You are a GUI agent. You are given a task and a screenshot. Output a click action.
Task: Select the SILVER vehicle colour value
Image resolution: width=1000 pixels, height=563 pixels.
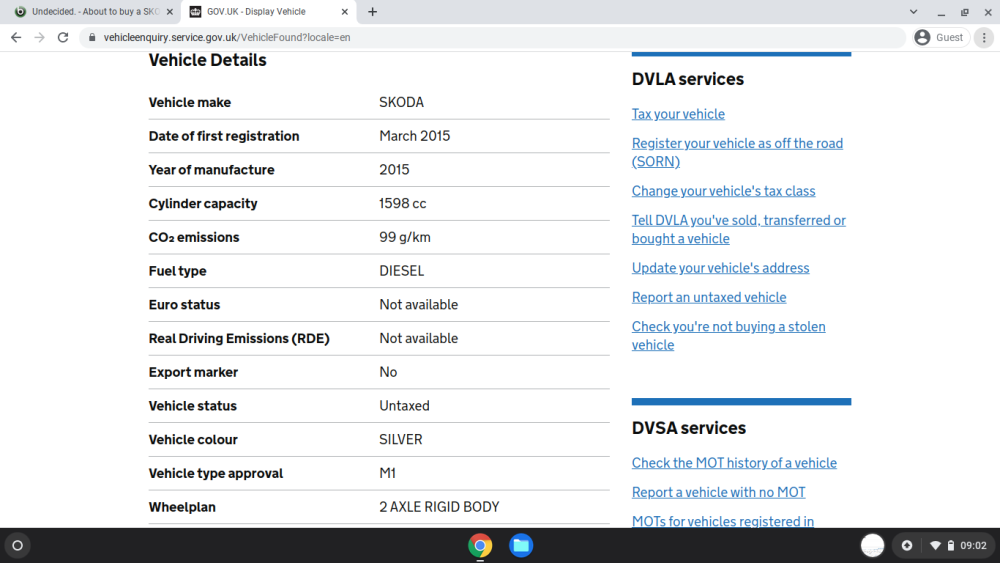pos(401,440)
